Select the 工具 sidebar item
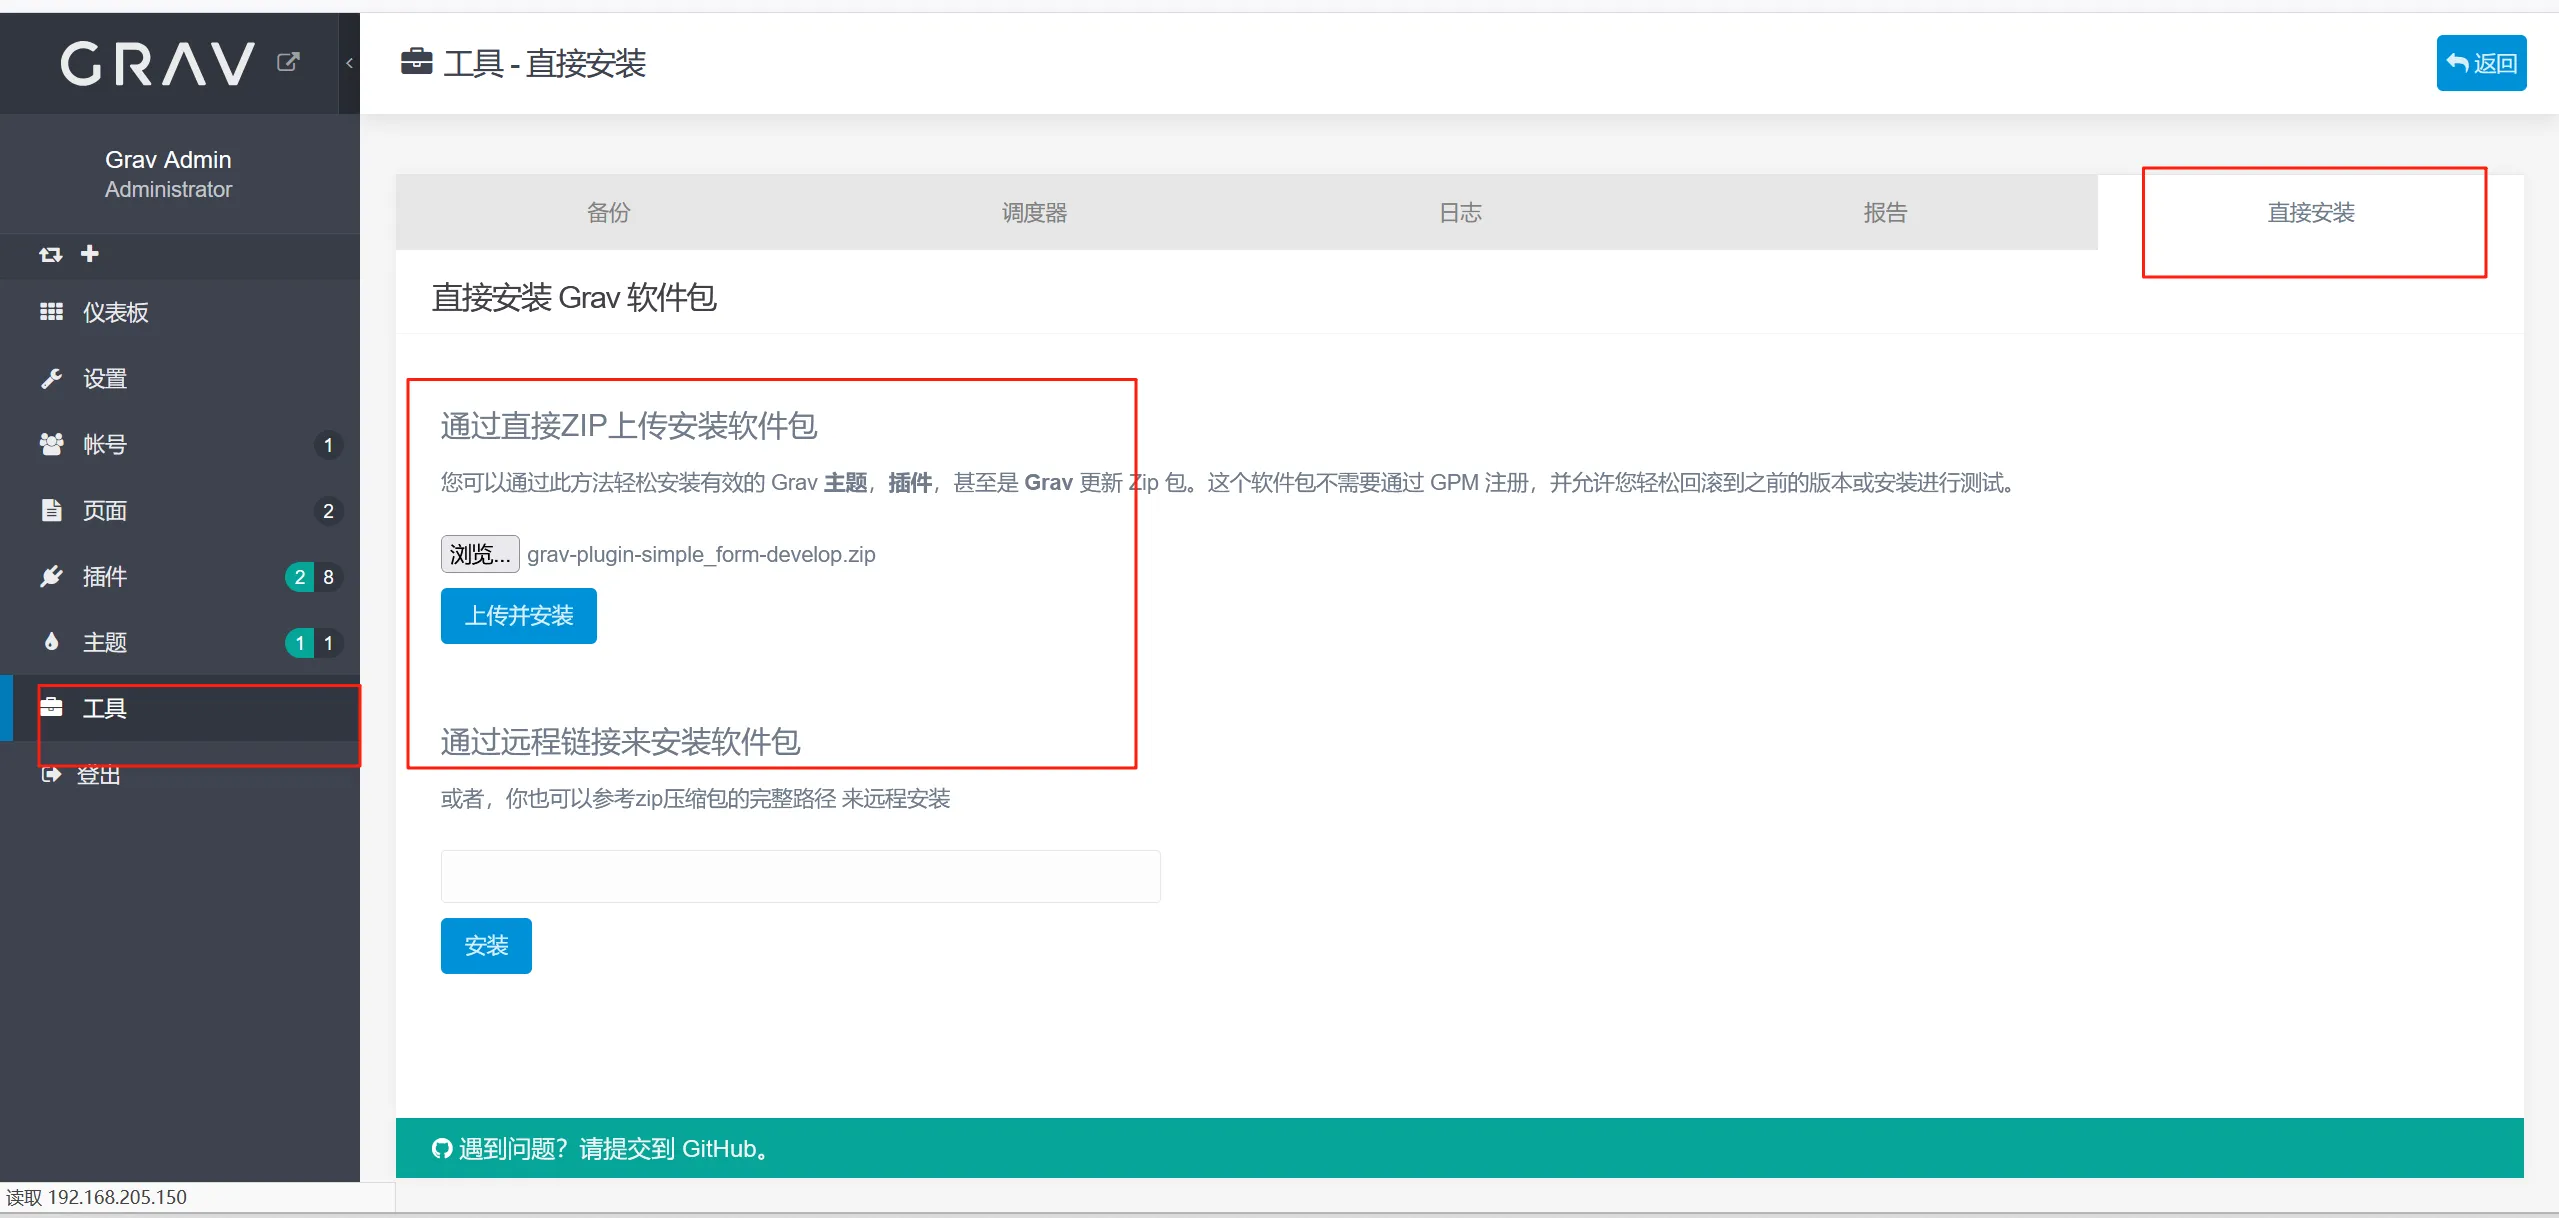 tap(104, 708)
